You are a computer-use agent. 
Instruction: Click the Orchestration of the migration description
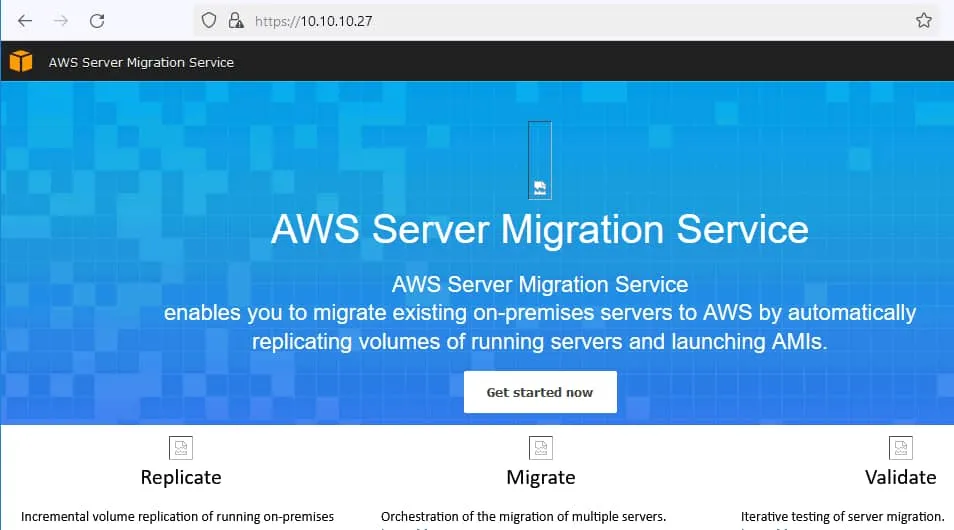[x=523, y=517]
